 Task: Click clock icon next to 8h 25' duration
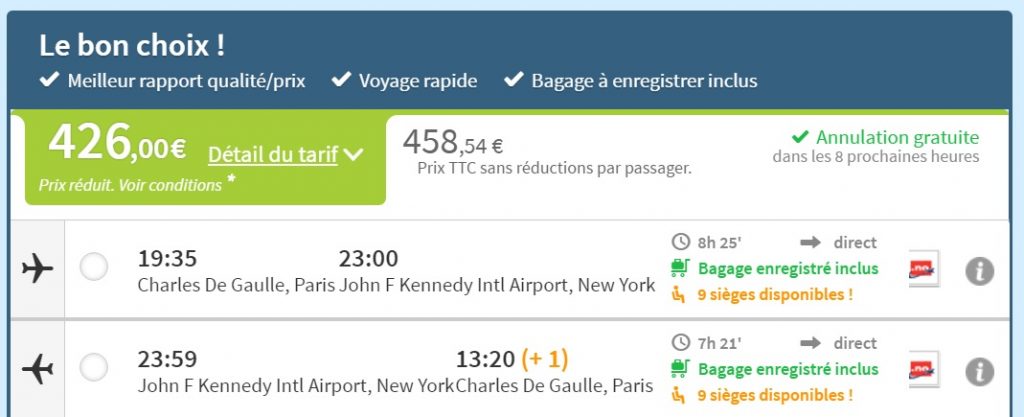click(x=681, y=242)
